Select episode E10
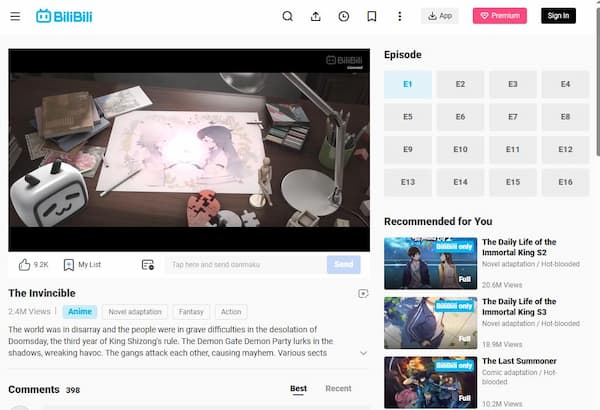 click(460, 149)
